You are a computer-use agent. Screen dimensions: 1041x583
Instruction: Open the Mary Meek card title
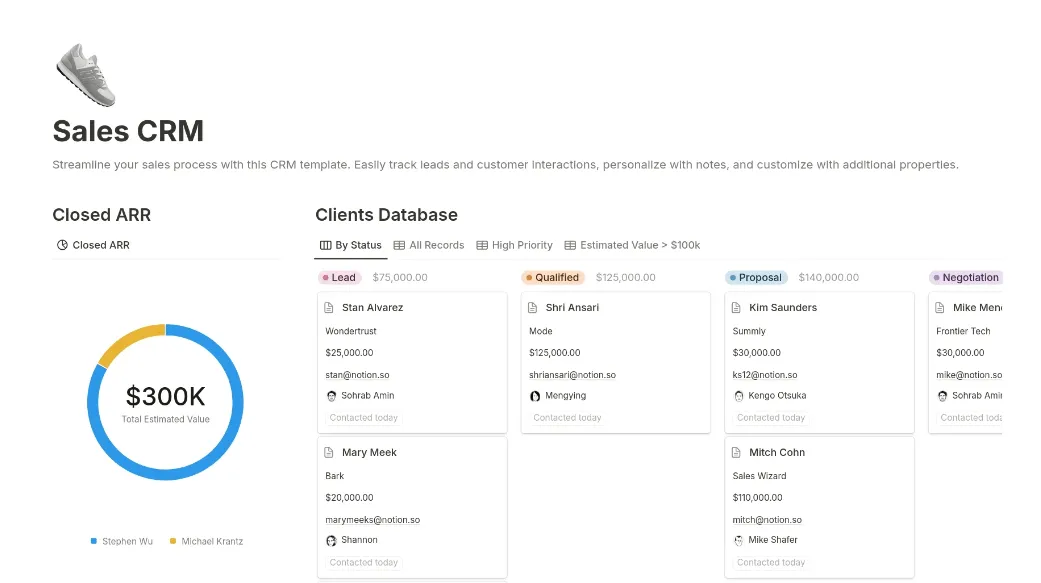pos(369,452)
